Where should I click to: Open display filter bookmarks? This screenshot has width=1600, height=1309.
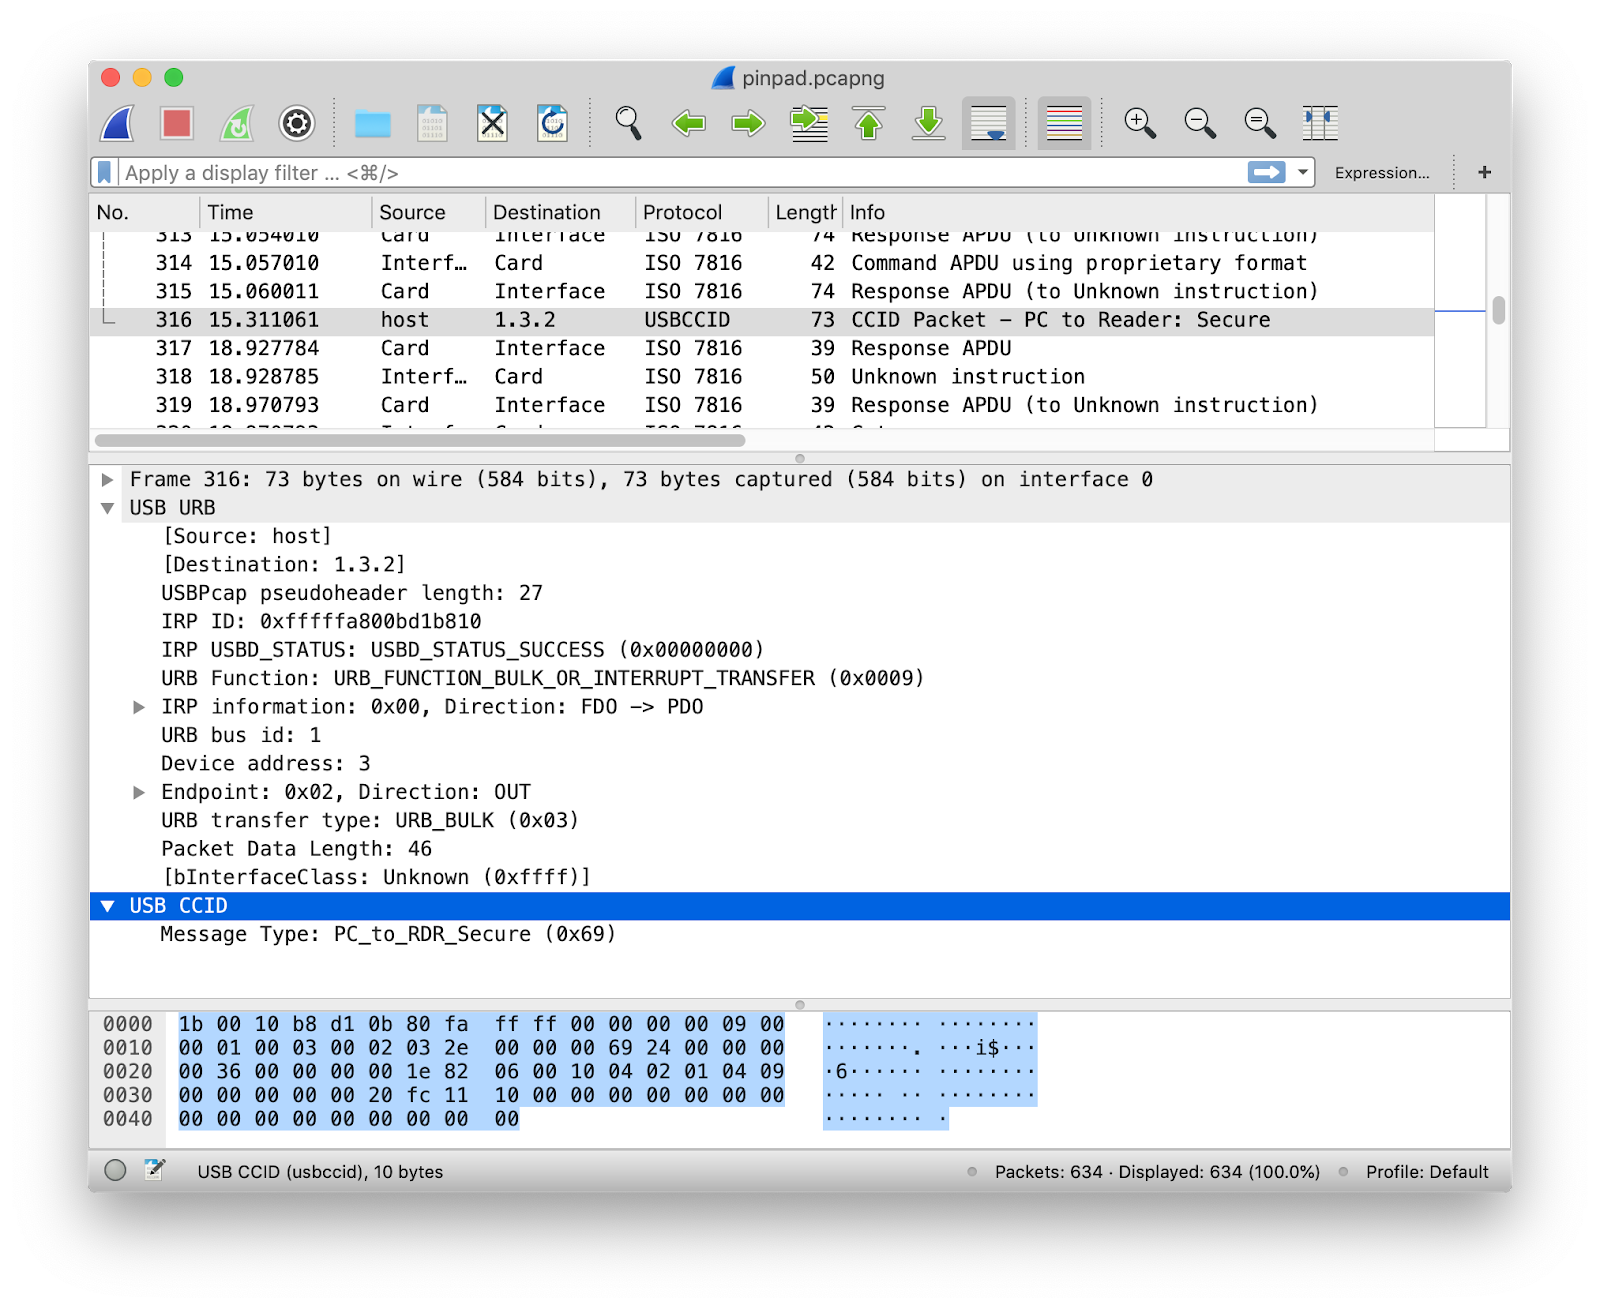coord(104,173)
